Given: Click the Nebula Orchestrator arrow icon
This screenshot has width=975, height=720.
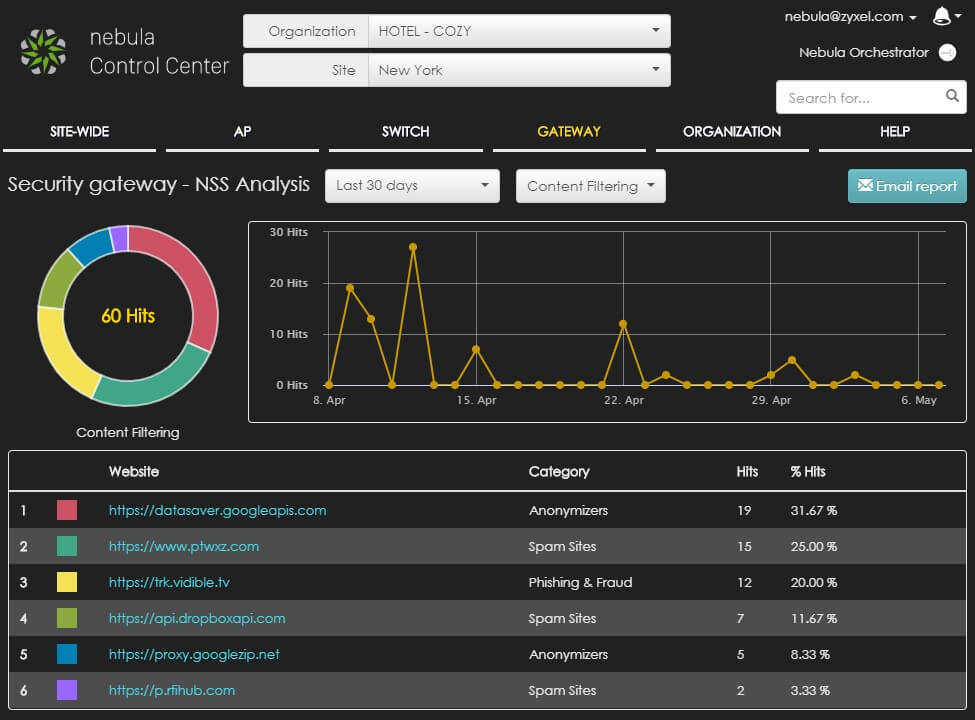Looking at the screenshot, I should coord(947,53).
